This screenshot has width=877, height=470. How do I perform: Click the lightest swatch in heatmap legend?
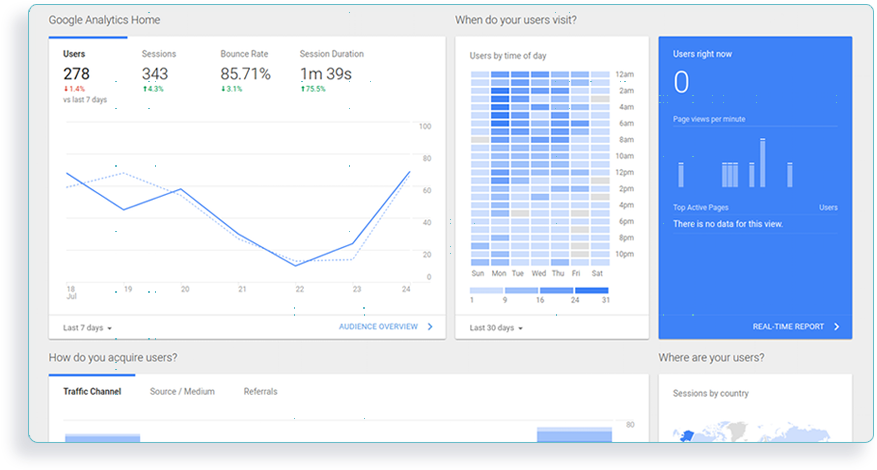487,291
